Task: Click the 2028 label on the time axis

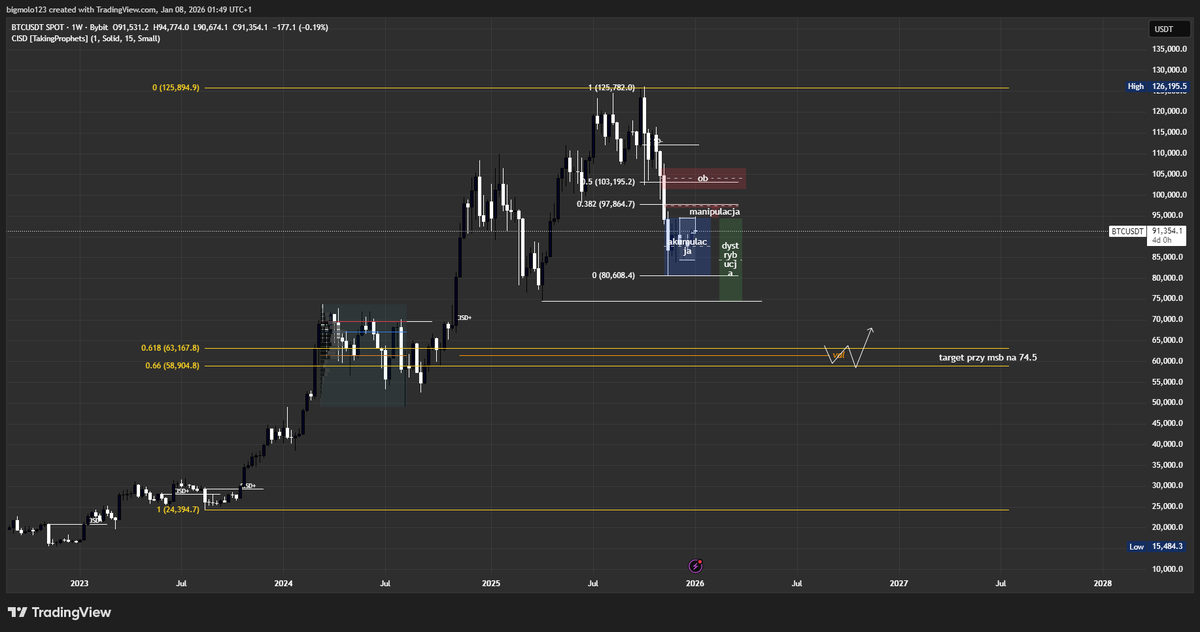Action: pyautogui.click(x=1103, y=582)
